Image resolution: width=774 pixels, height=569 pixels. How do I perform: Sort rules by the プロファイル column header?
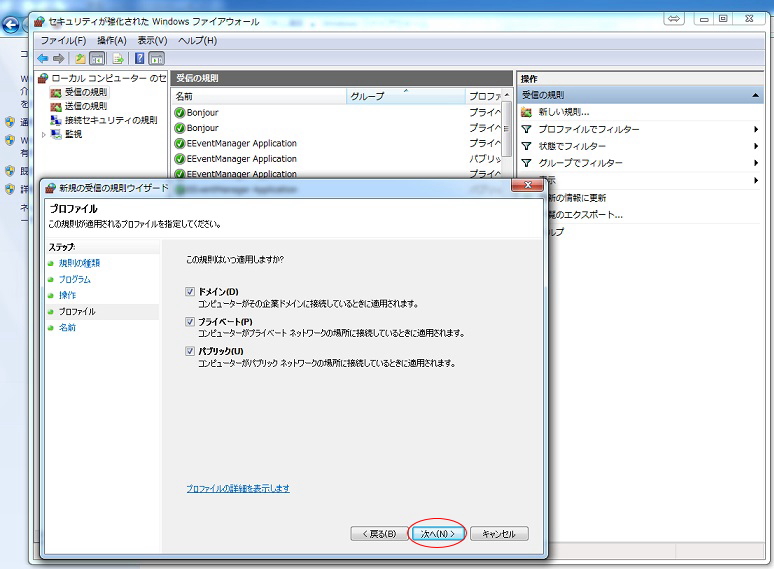[484, 96]
